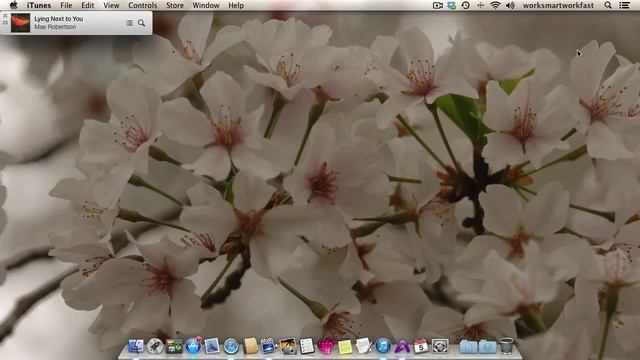Viewport: 640px width, 360px height.
Task: Open the purple A app in Dock
Action: point(402,346)
